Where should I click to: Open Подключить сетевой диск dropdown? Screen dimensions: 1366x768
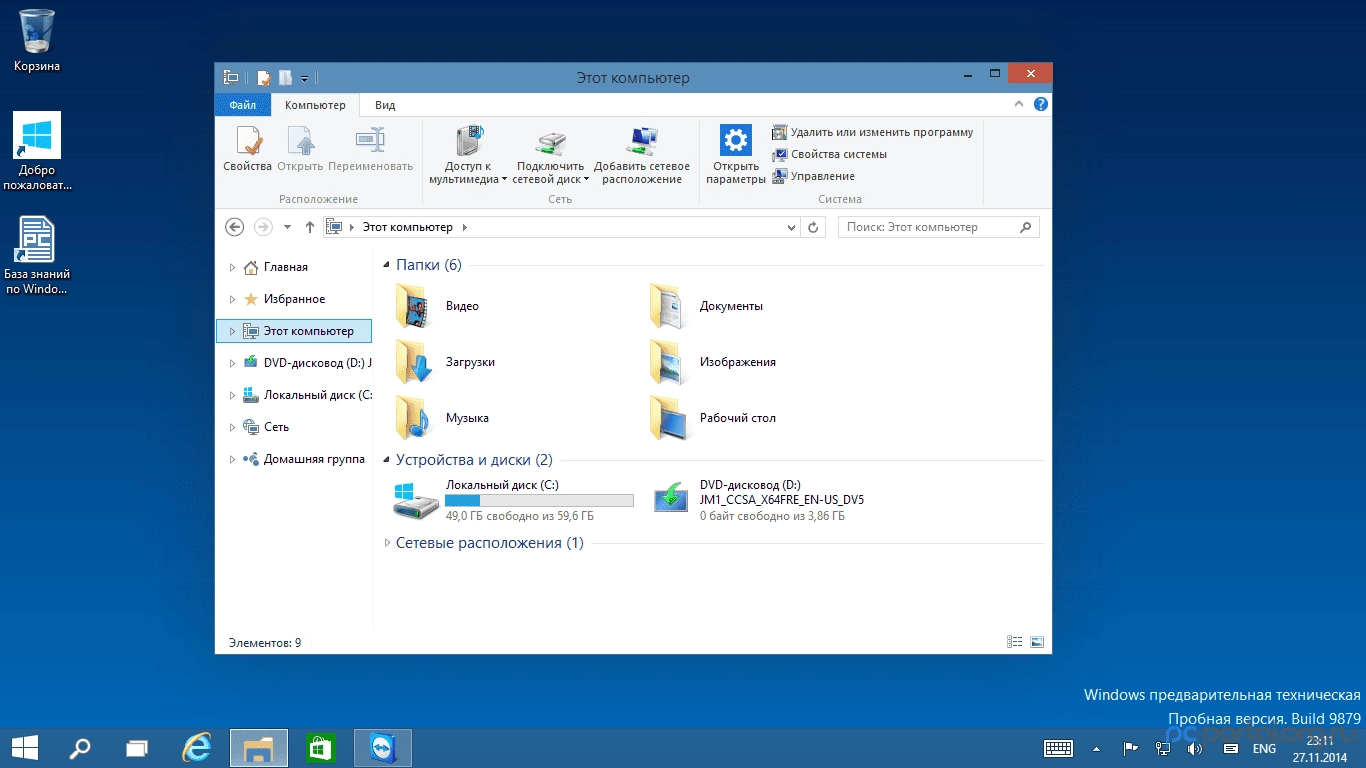[551, 154]
